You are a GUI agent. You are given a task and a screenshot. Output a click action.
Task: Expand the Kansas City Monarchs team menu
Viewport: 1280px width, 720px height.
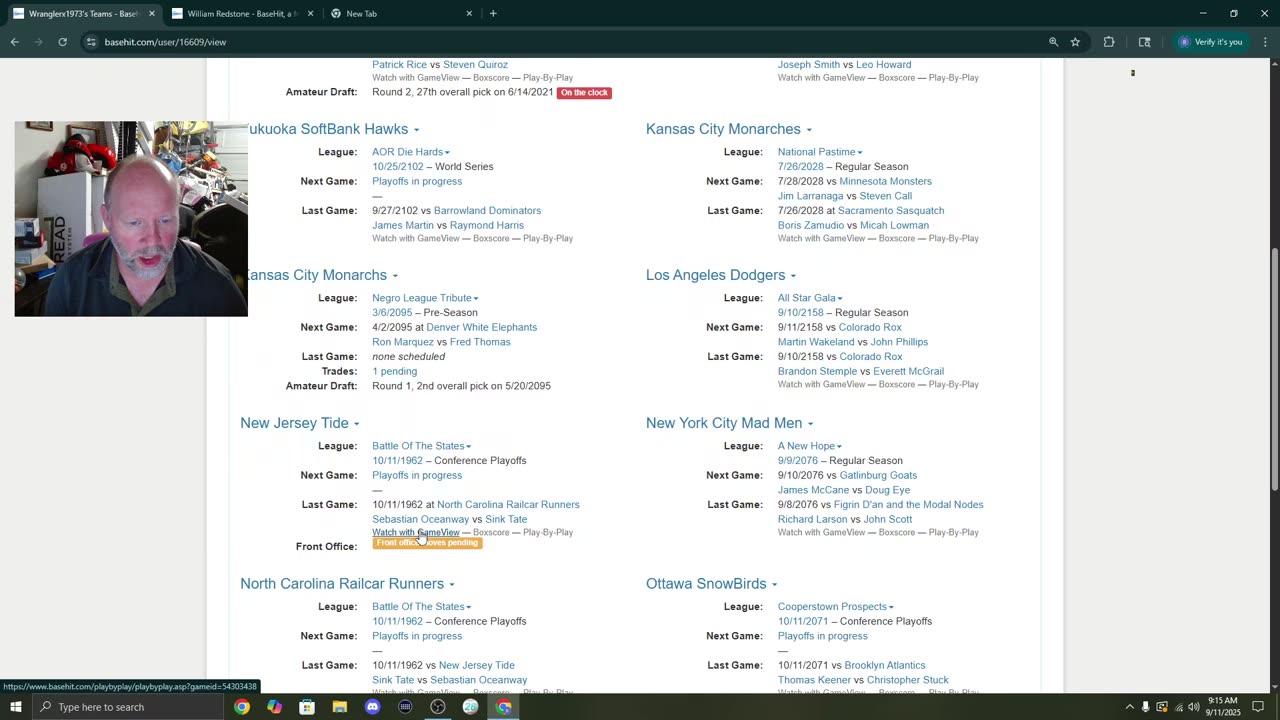click(395, 276)
